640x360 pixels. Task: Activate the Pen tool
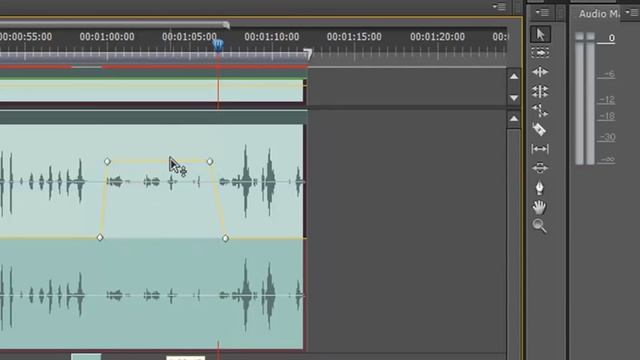coord(540,188)
